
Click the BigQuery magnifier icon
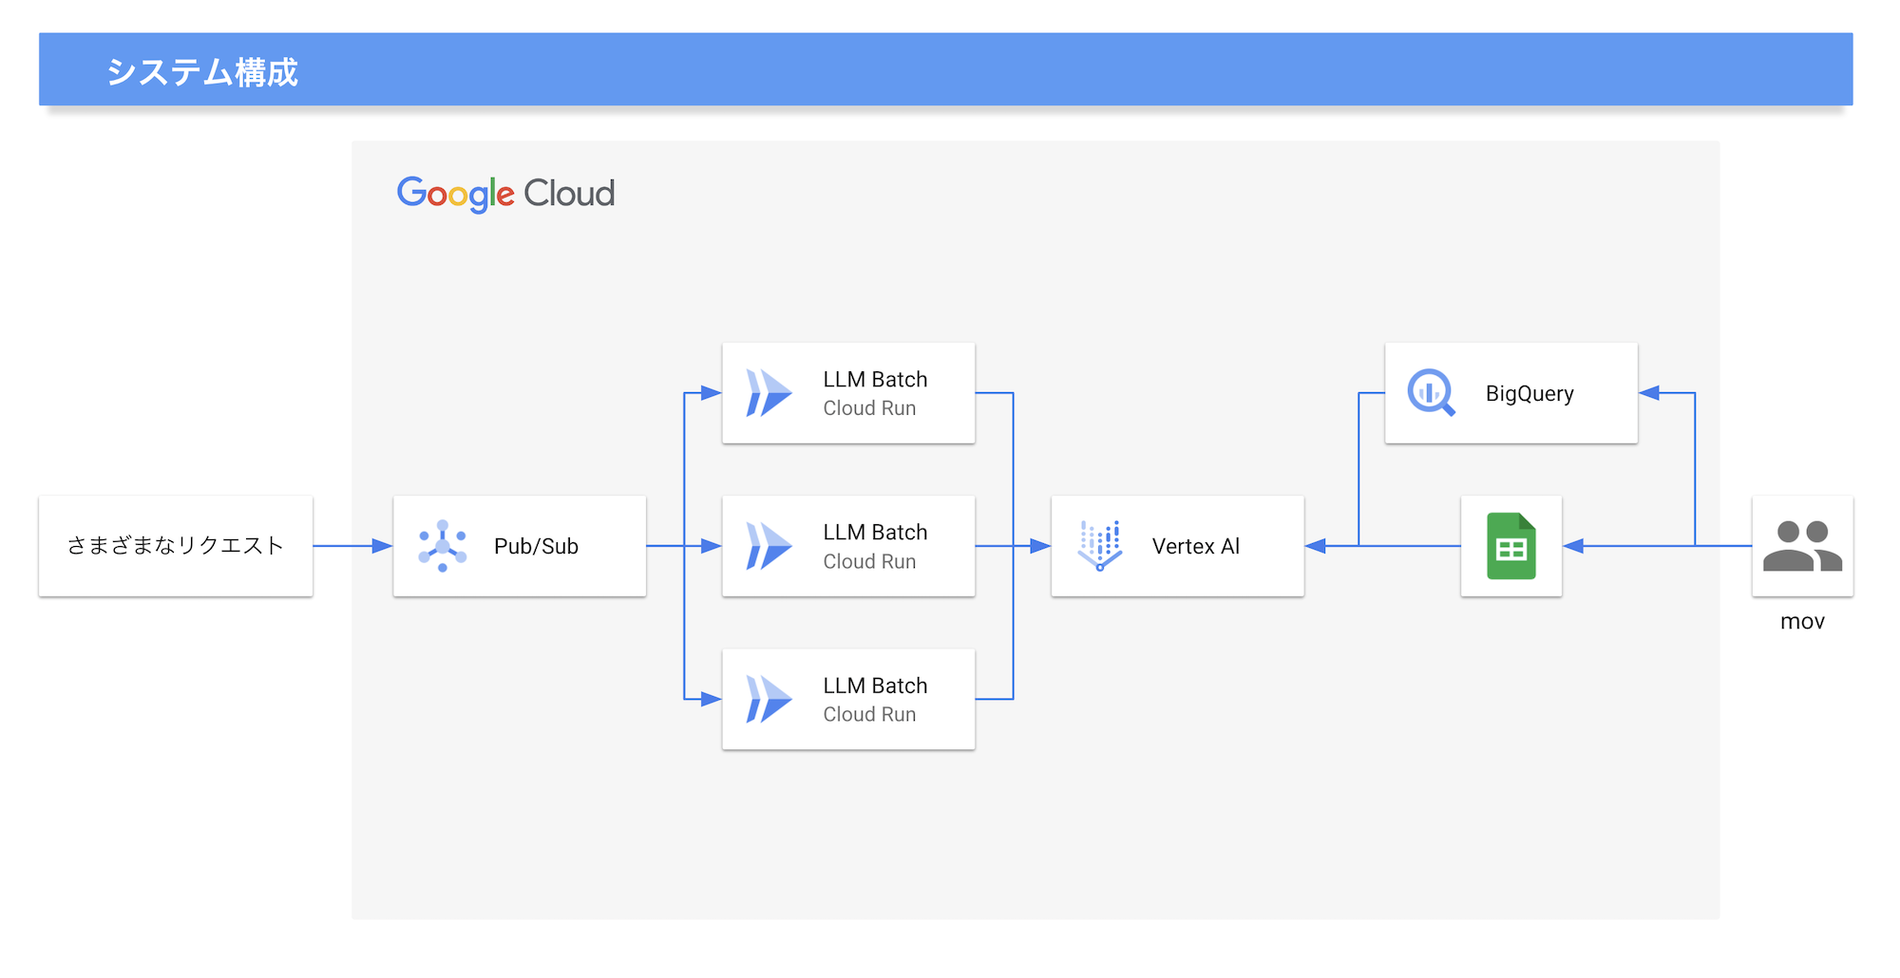(x=1431, y=393)
